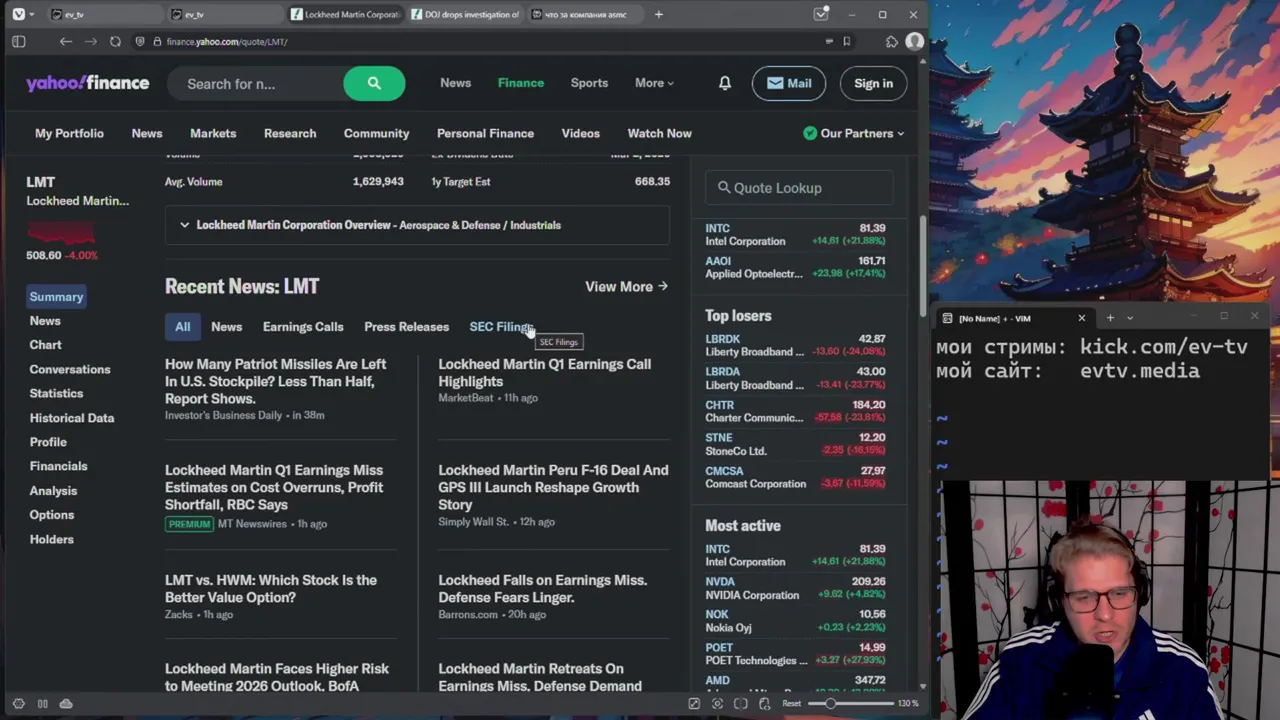Bookmark this page with the bookmark icon

click(846, 41)
